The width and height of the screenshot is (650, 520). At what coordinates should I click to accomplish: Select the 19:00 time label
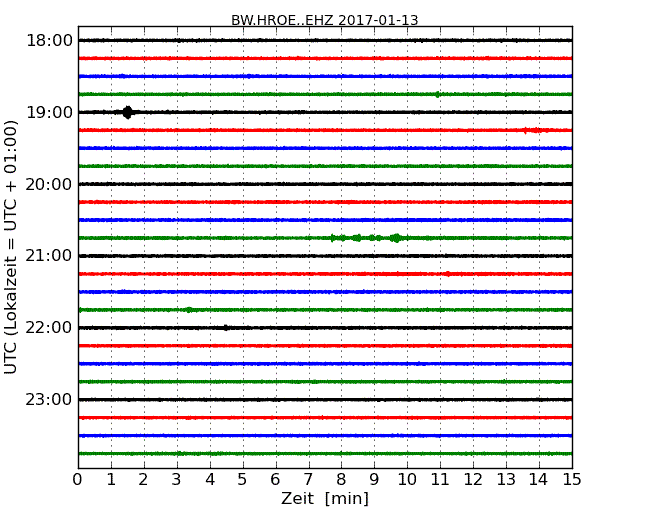tap(49, 112)
